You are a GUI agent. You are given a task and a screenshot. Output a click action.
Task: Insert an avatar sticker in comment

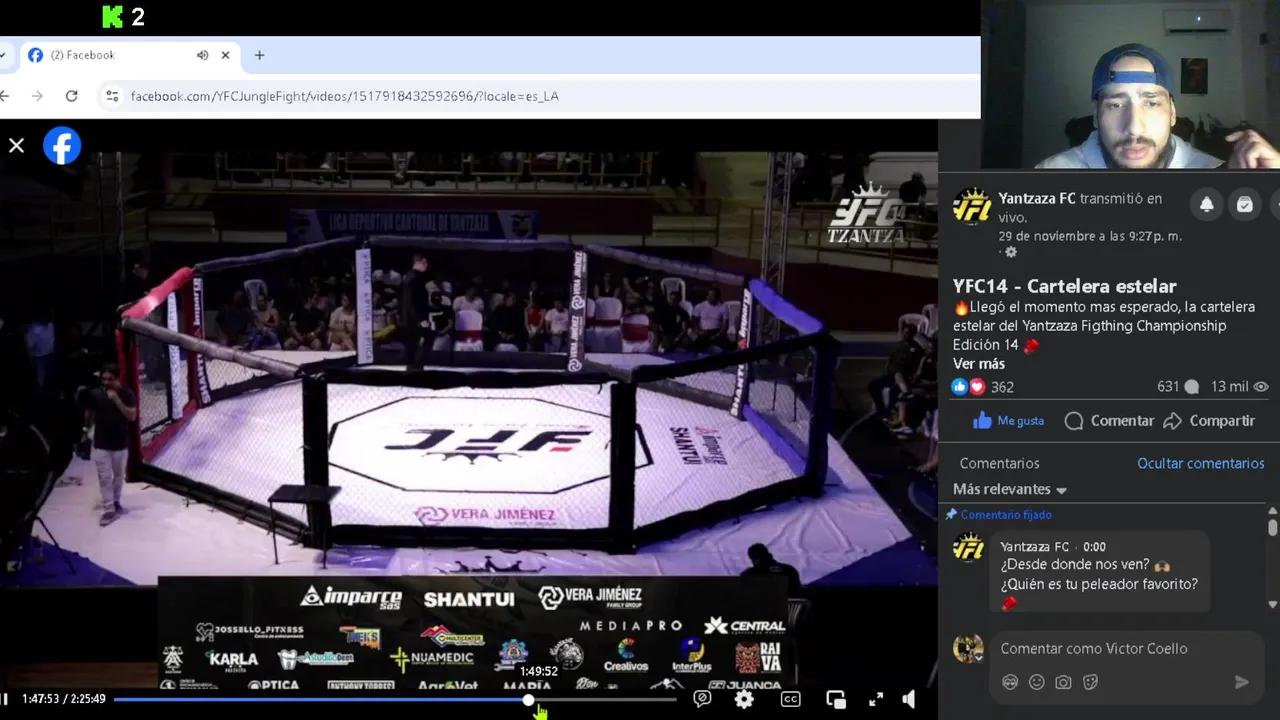tap(1010, 682)
